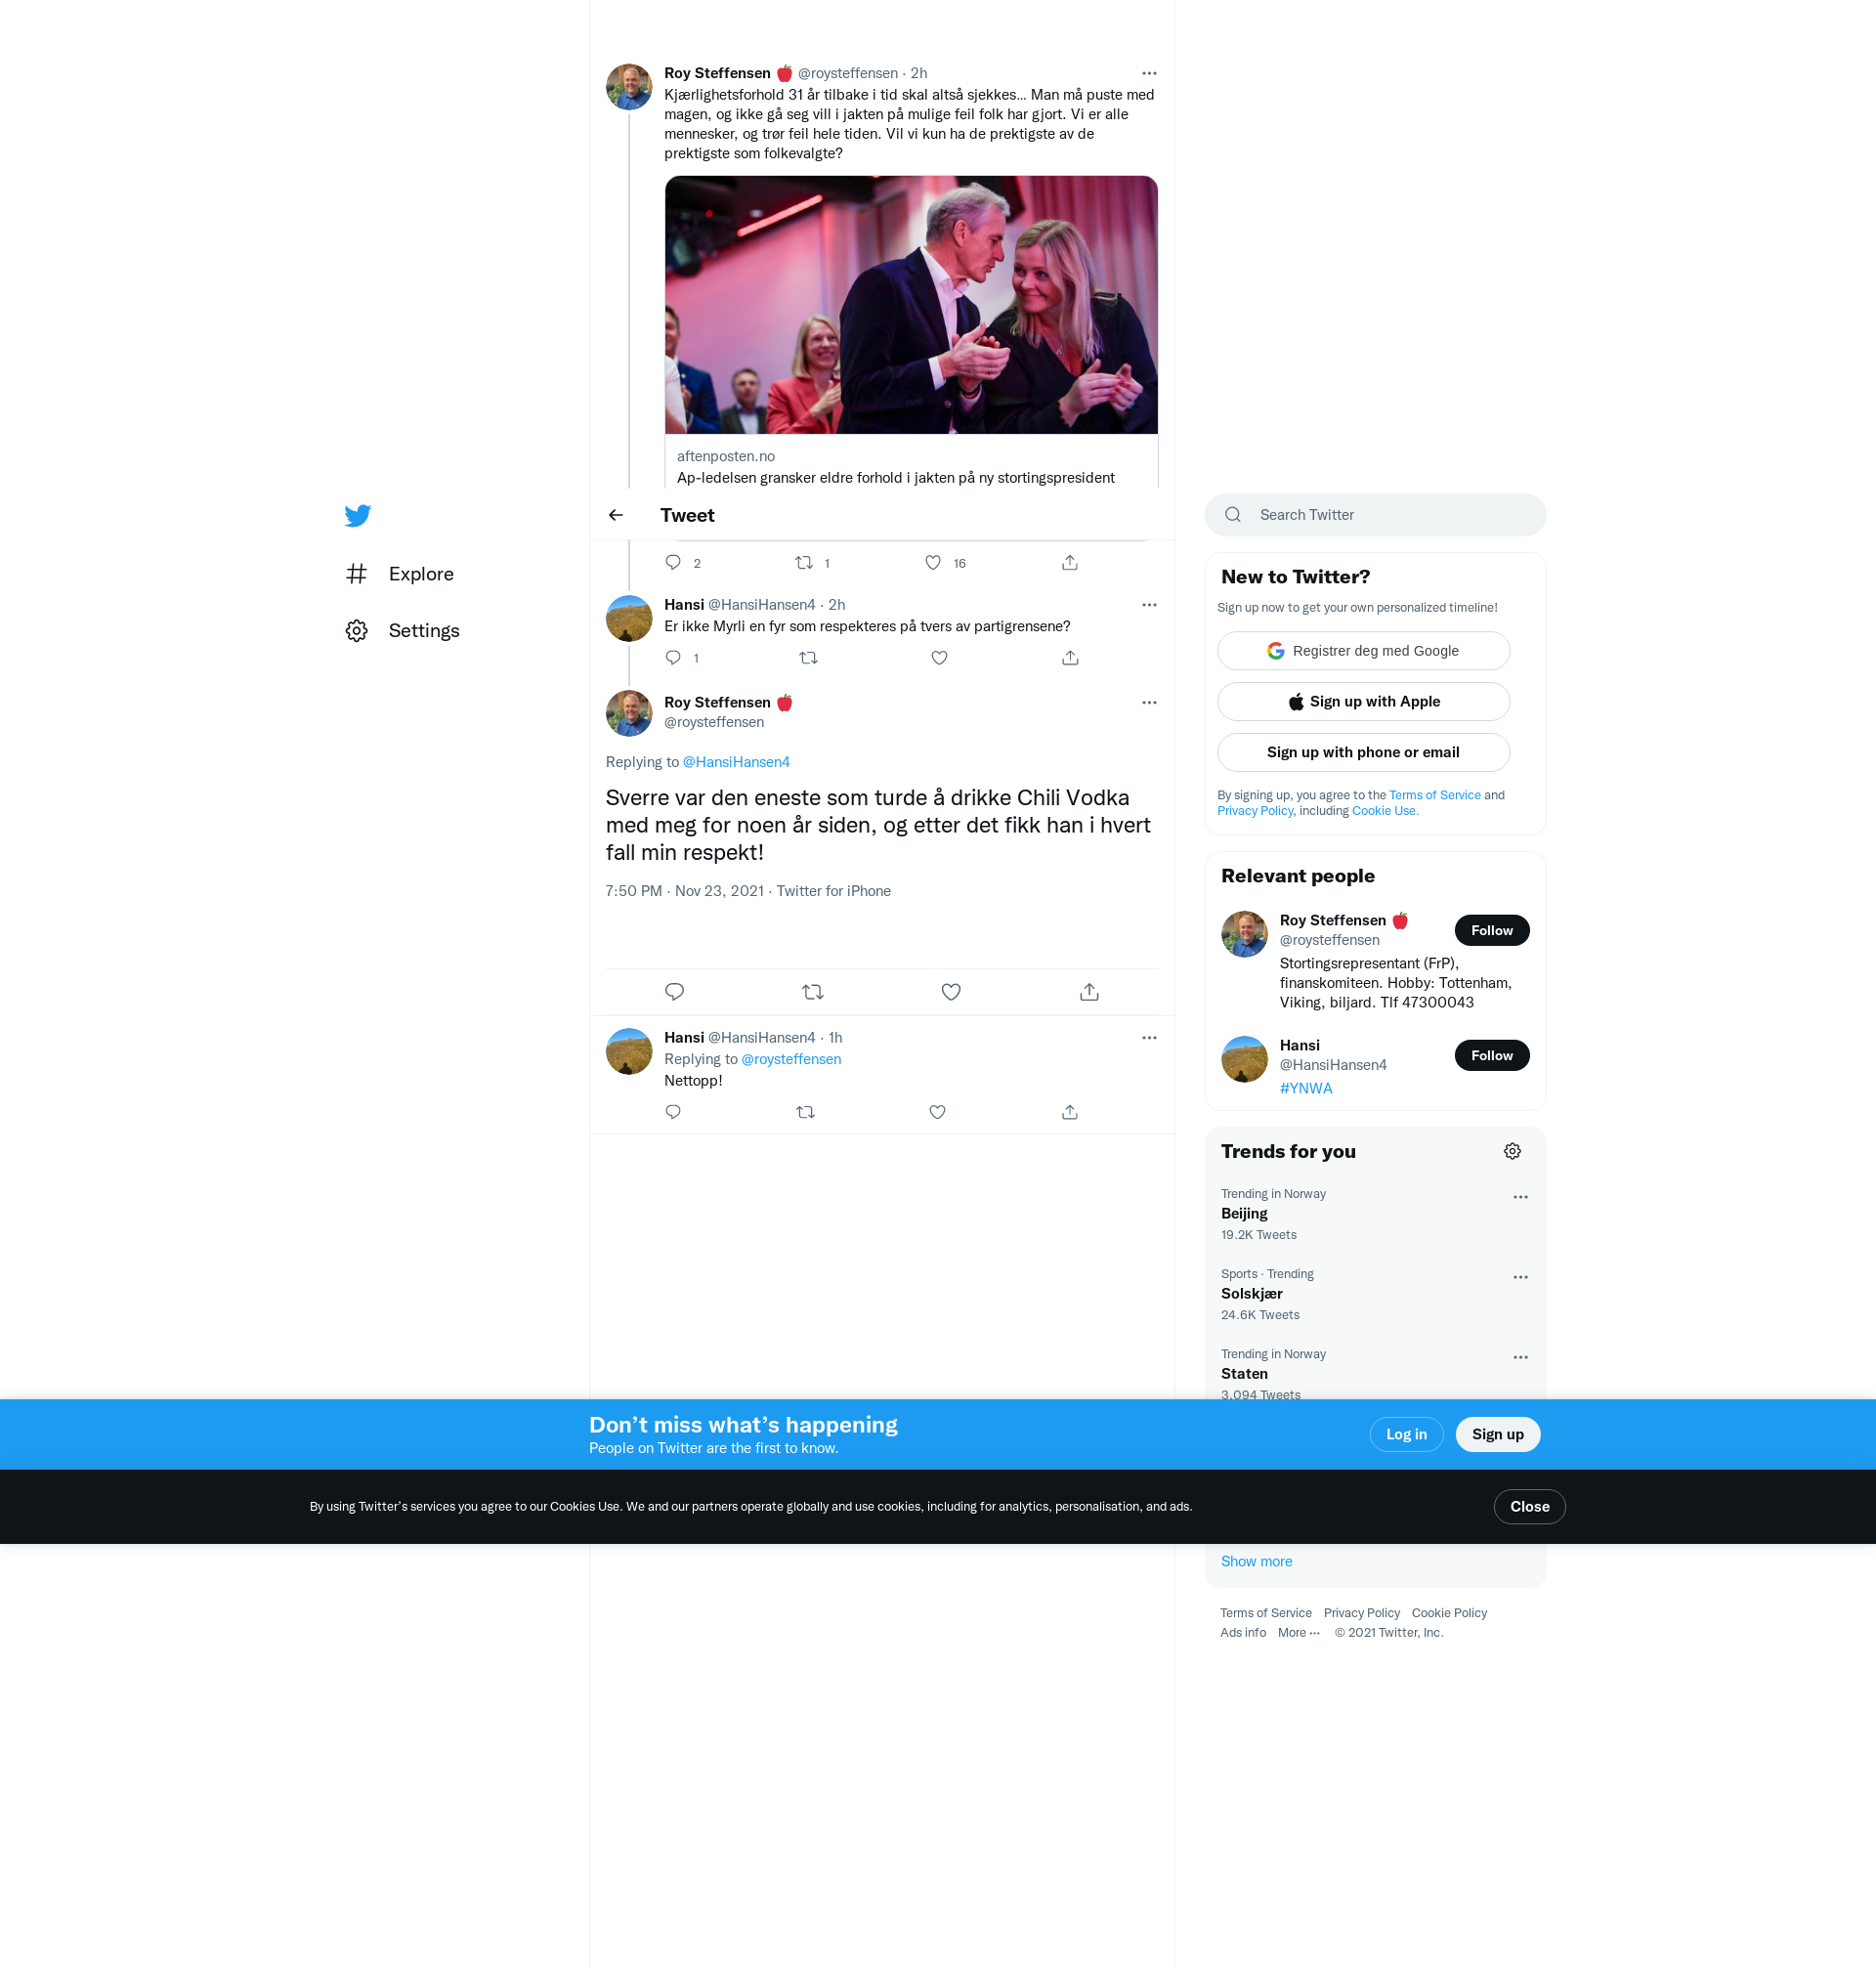
Task: Click the Search Twitter field
Action: tap(1376, 515)
